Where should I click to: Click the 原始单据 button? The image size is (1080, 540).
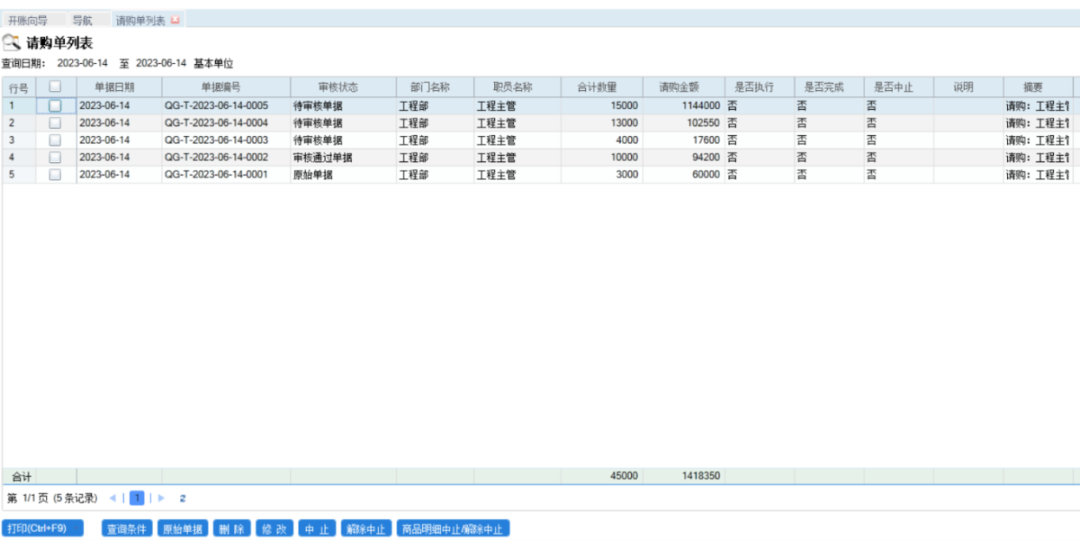click(x=182, y=529)
